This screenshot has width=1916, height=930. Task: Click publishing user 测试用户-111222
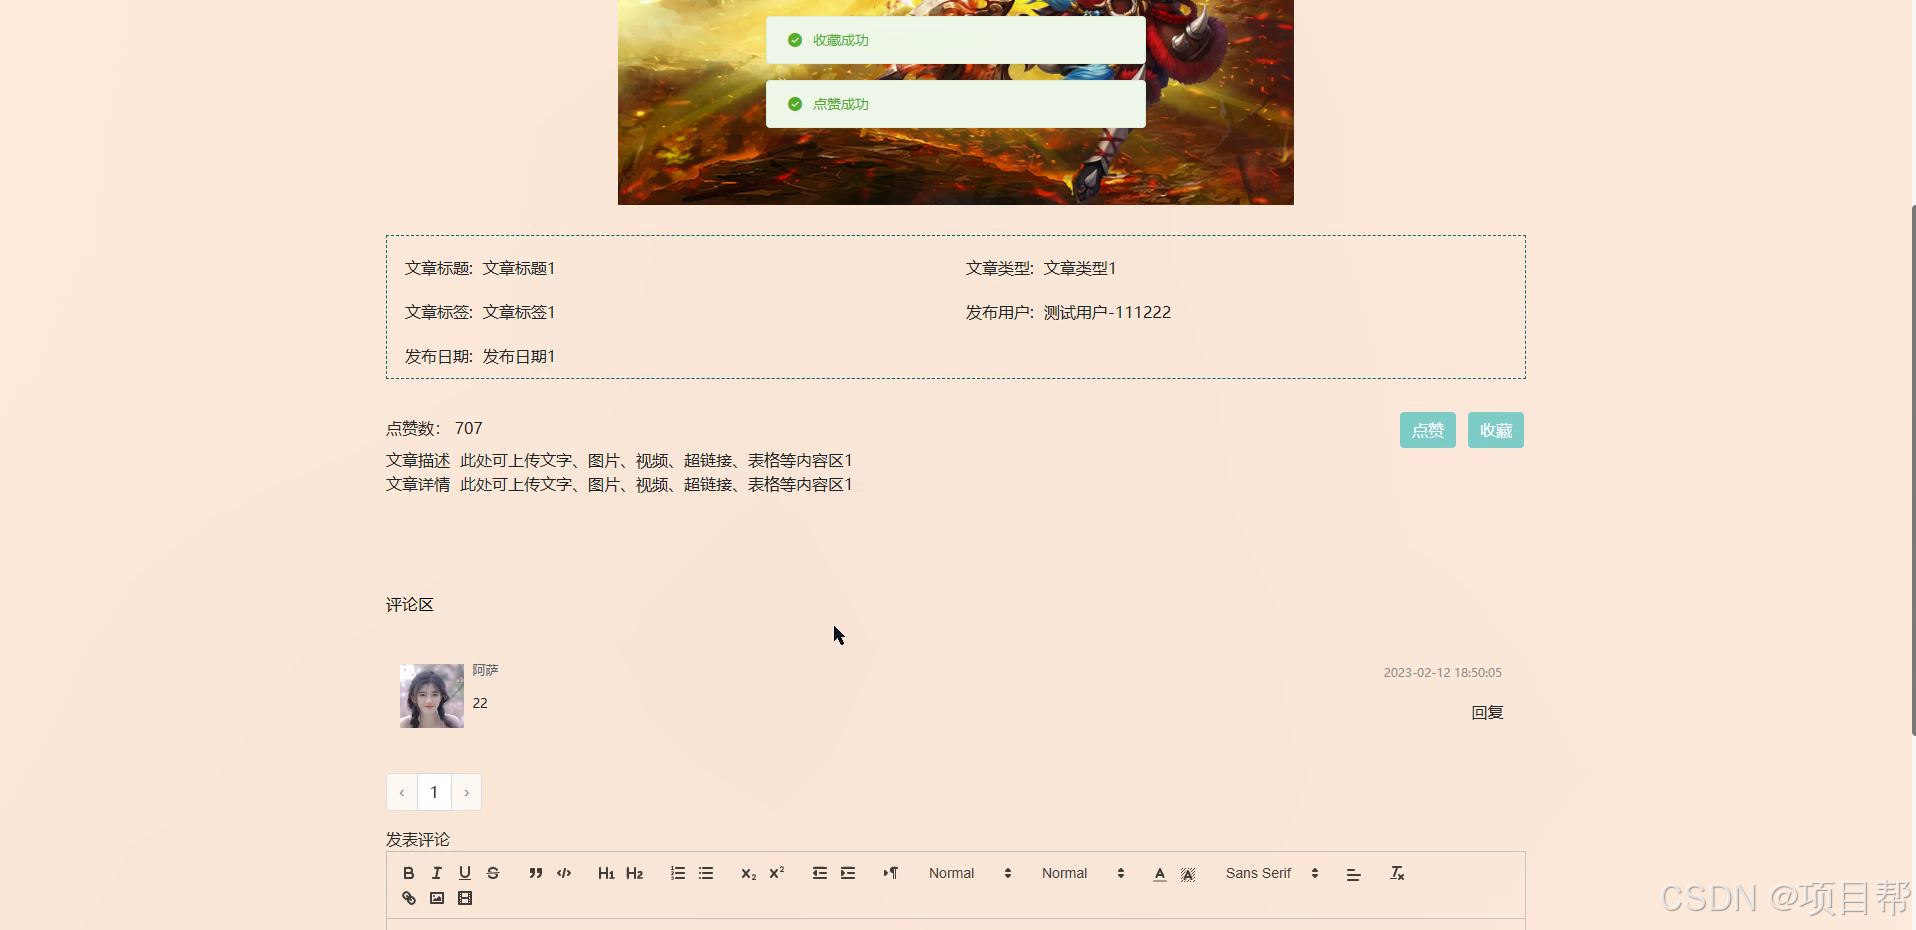pyautogui.click(x=1107, y=312)
